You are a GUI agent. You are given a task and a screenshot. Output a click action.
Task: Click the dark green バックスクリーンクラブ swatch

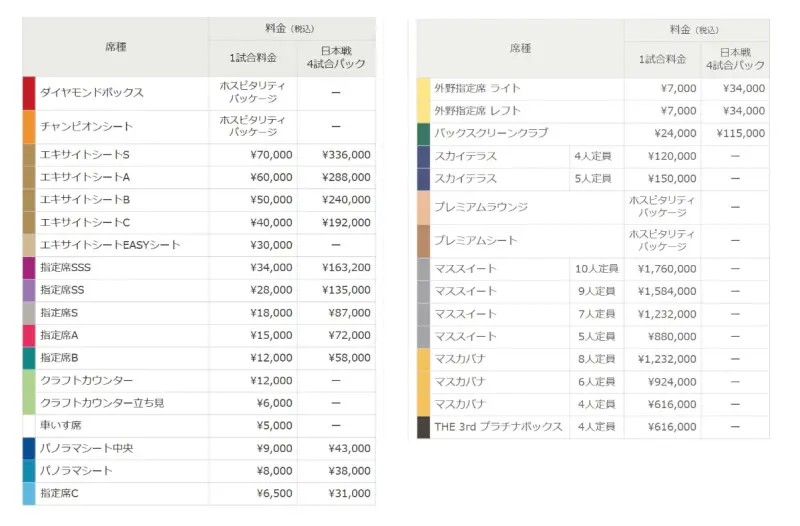[x=424, y=133]
